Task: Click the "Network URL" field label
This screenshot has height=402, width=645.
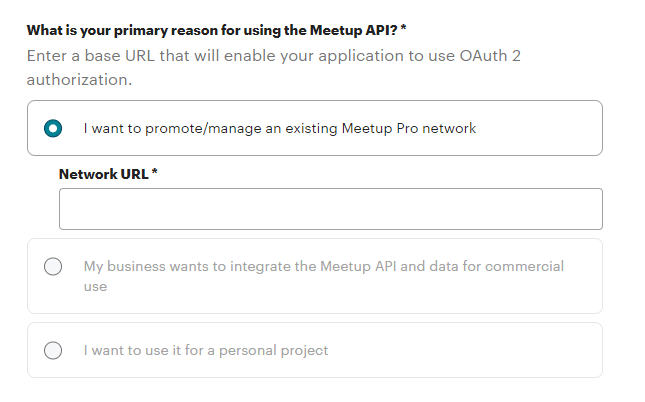Action: coord(104,174)
